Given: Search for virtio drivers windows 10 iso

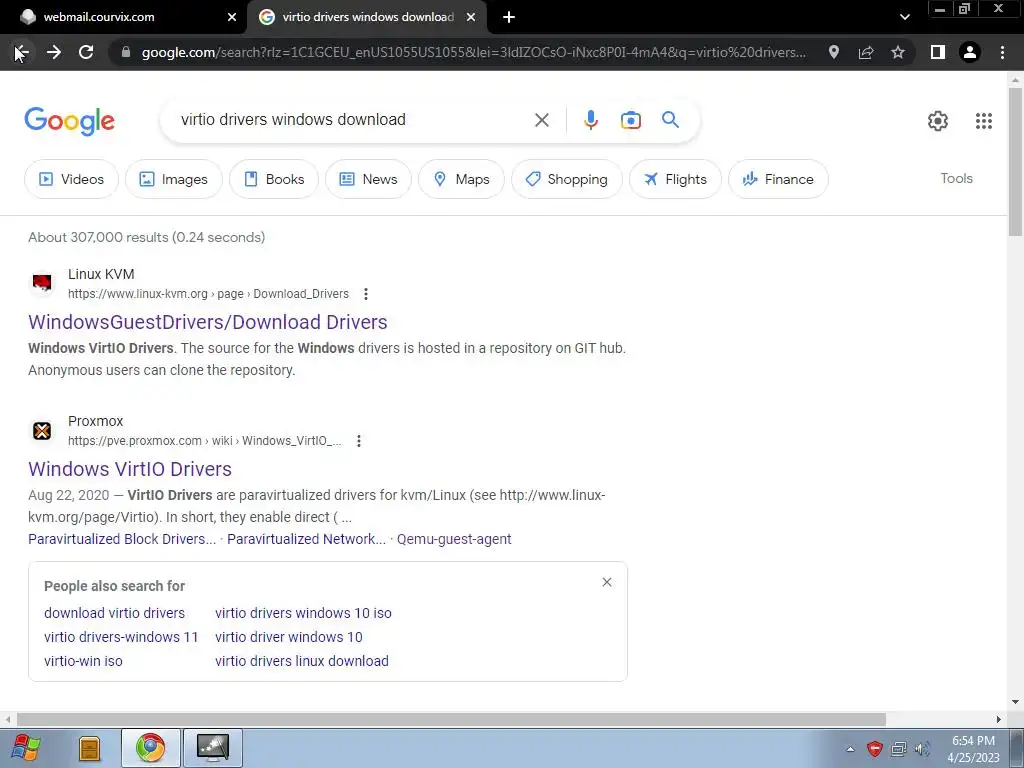Looking at the screenshot, I should (x=303, y=613).
